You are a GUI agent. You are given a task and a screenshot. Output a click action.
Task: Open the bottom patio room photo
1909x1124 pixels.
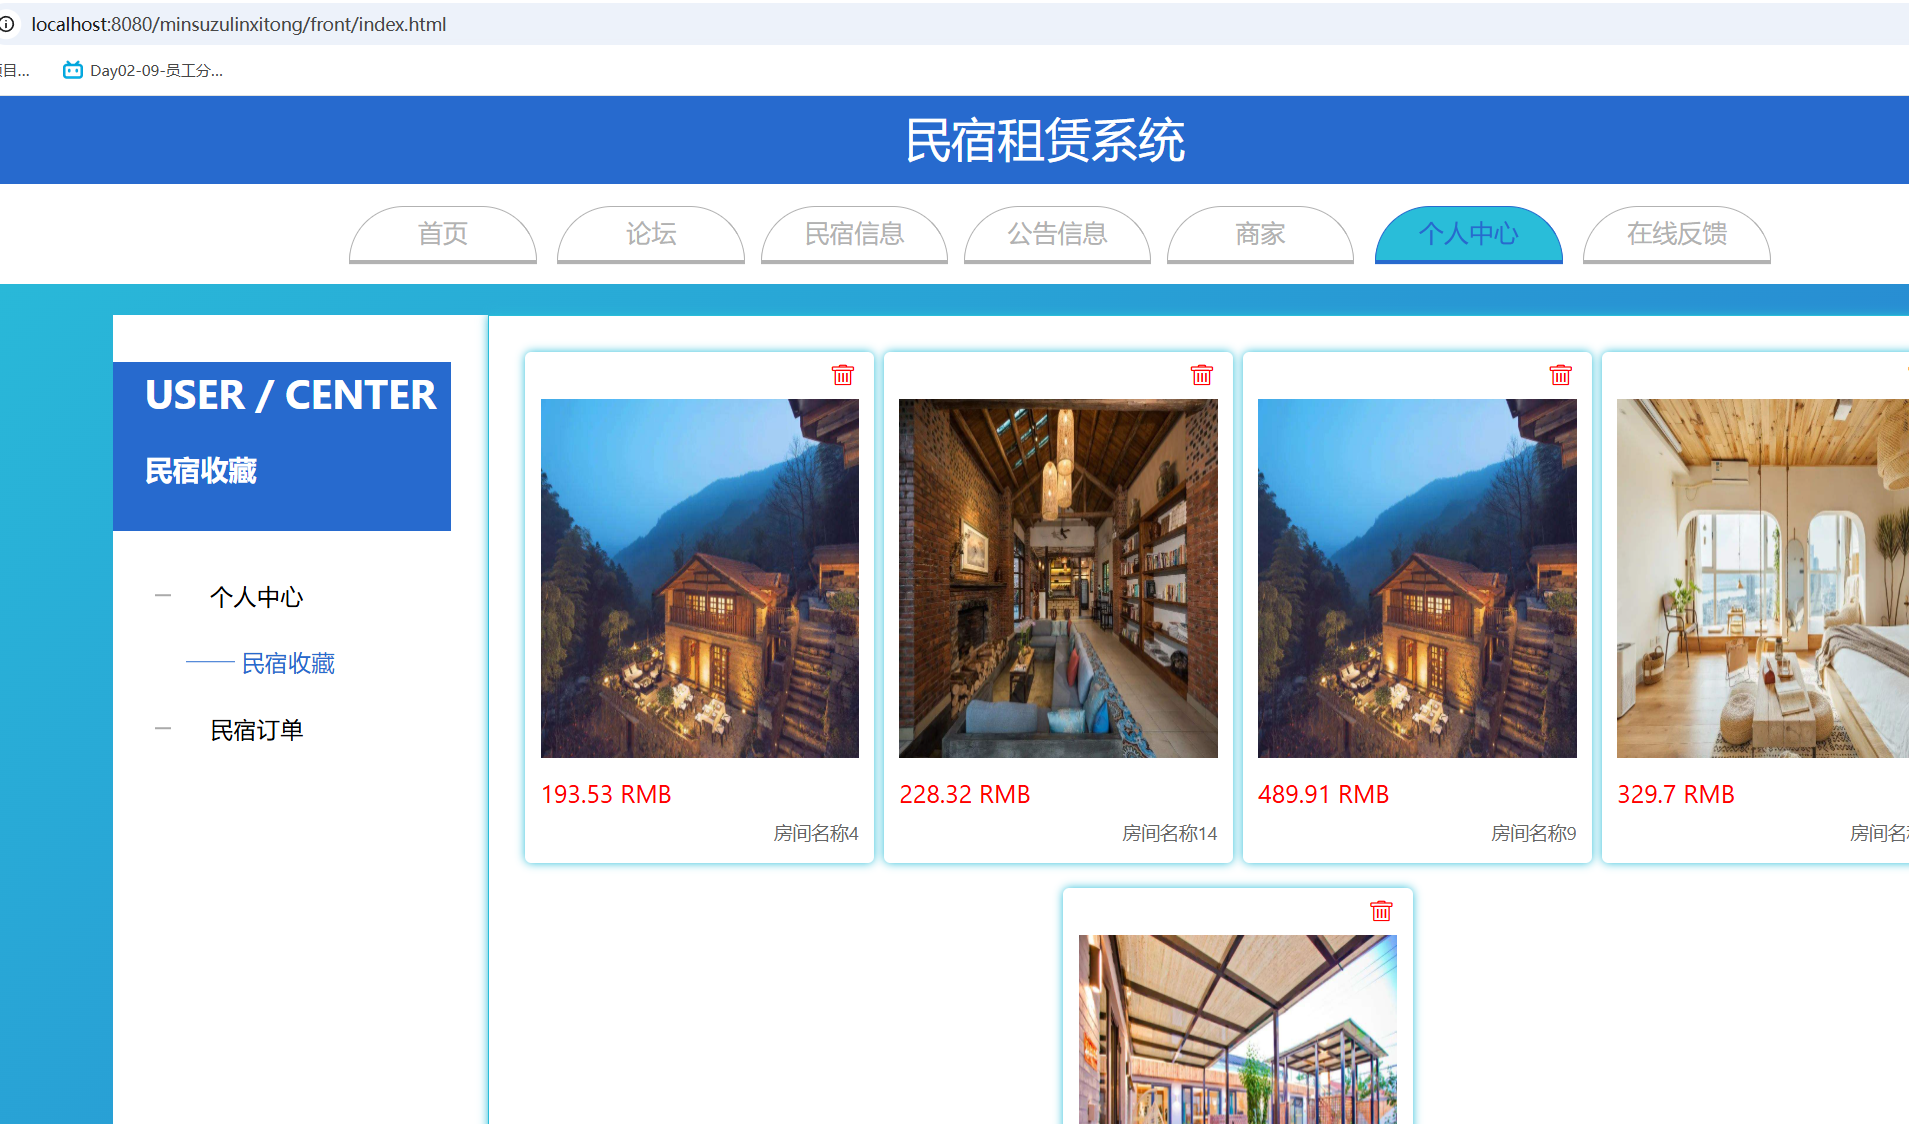1238,1029
